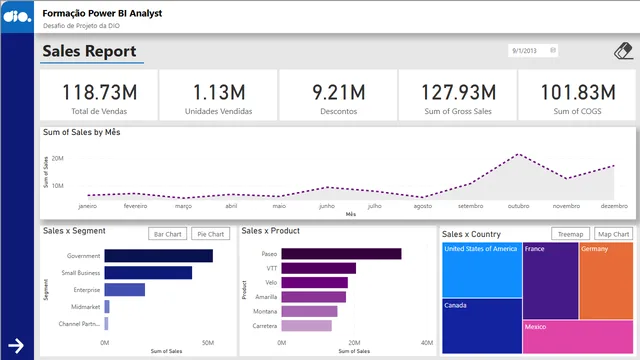Select the Canada treemap tile
The width and height of the screenshot is (640, 360).
pyautogui.click(x=482, y=326)
